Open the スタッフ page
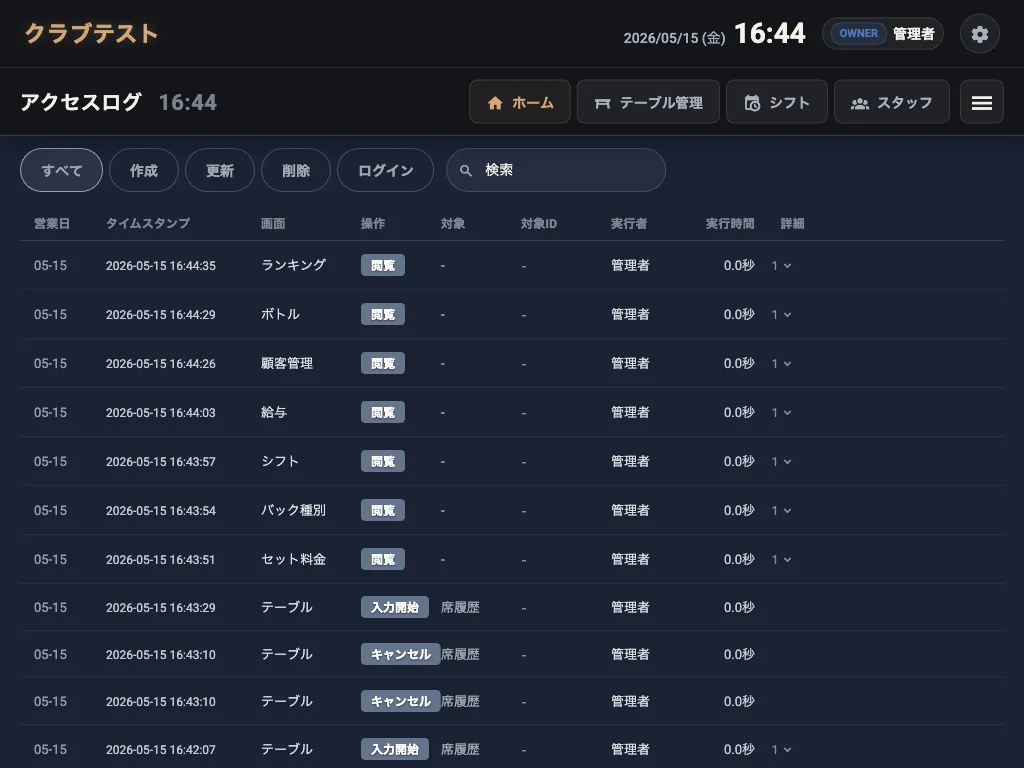This screenshot has width=1024, height=768. tap(891, 102)
